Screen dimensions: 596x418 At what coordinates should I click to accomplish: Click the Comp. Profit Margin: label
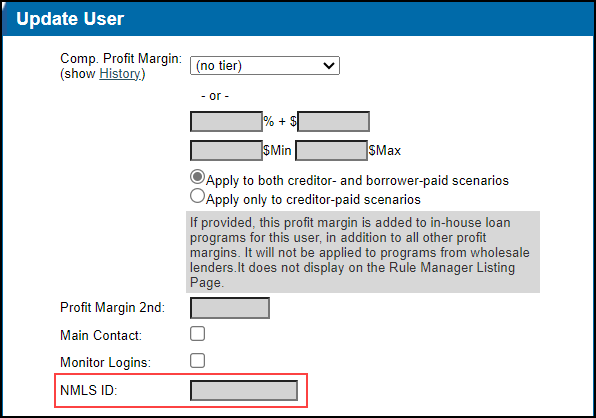[121, 59]
